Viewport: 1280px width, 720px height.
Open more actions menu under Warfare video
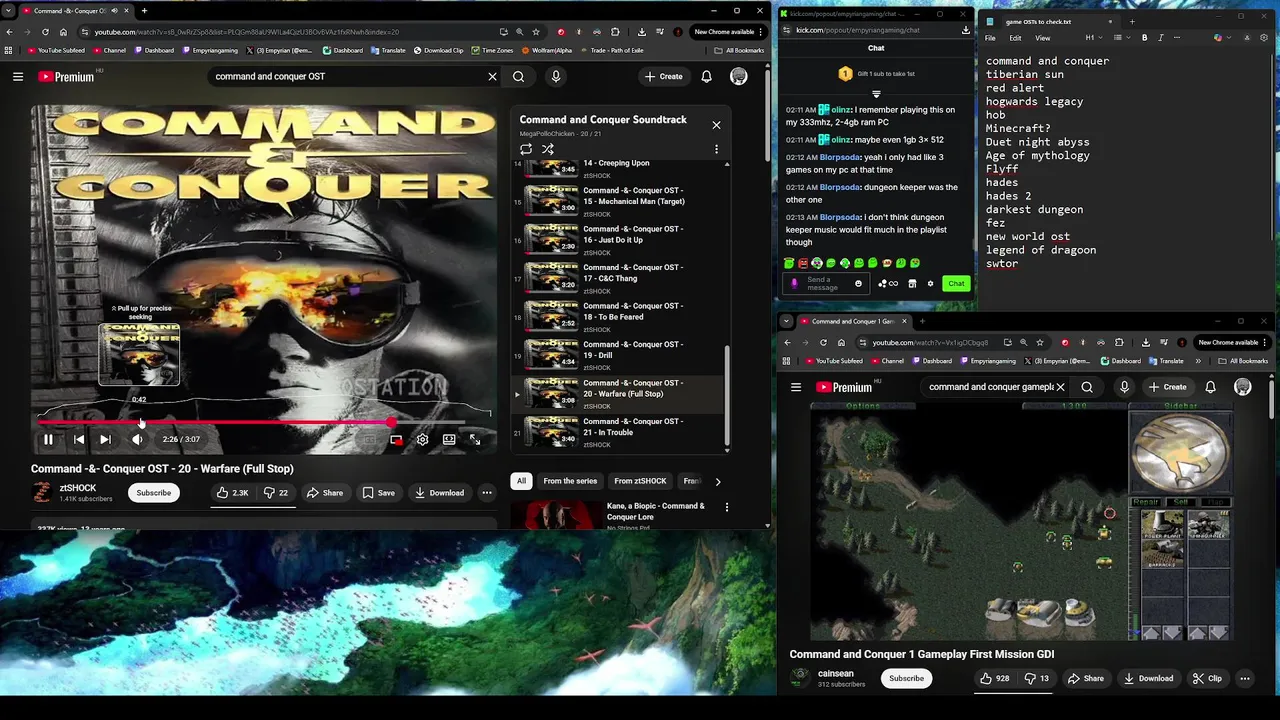click(487, 493)
